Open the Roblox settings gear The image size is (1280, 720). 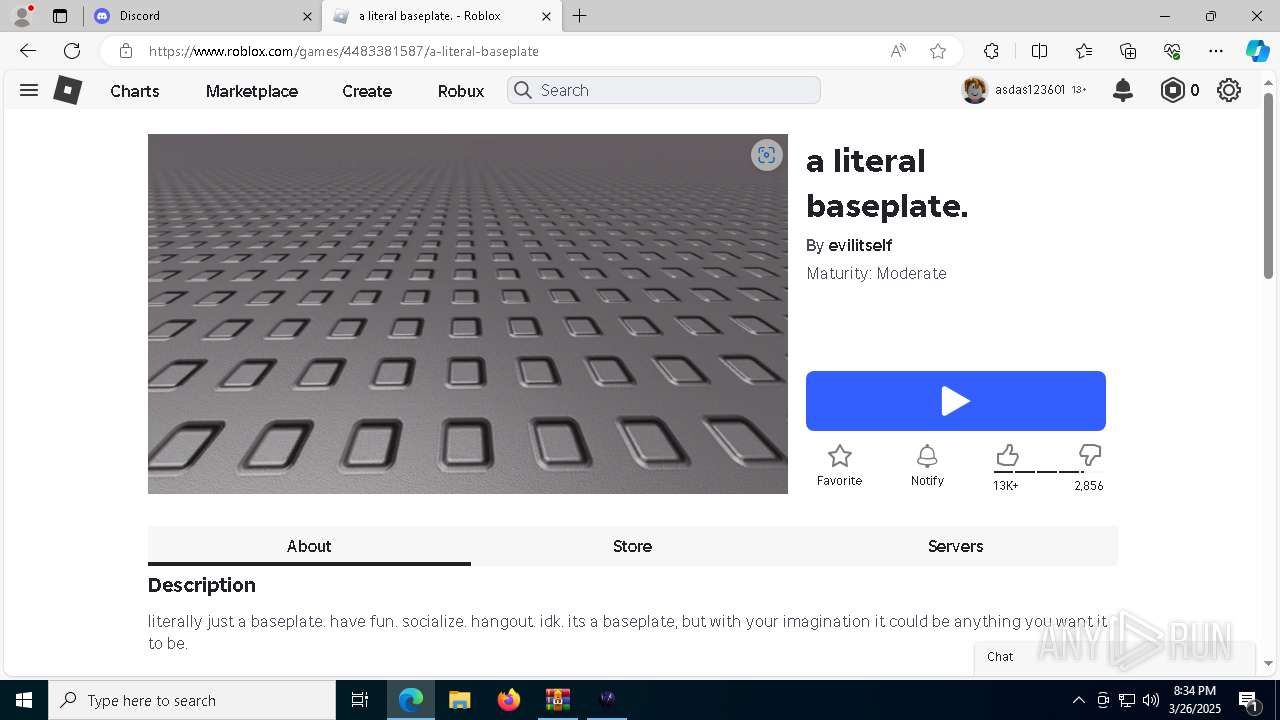tap(1229, 90)
